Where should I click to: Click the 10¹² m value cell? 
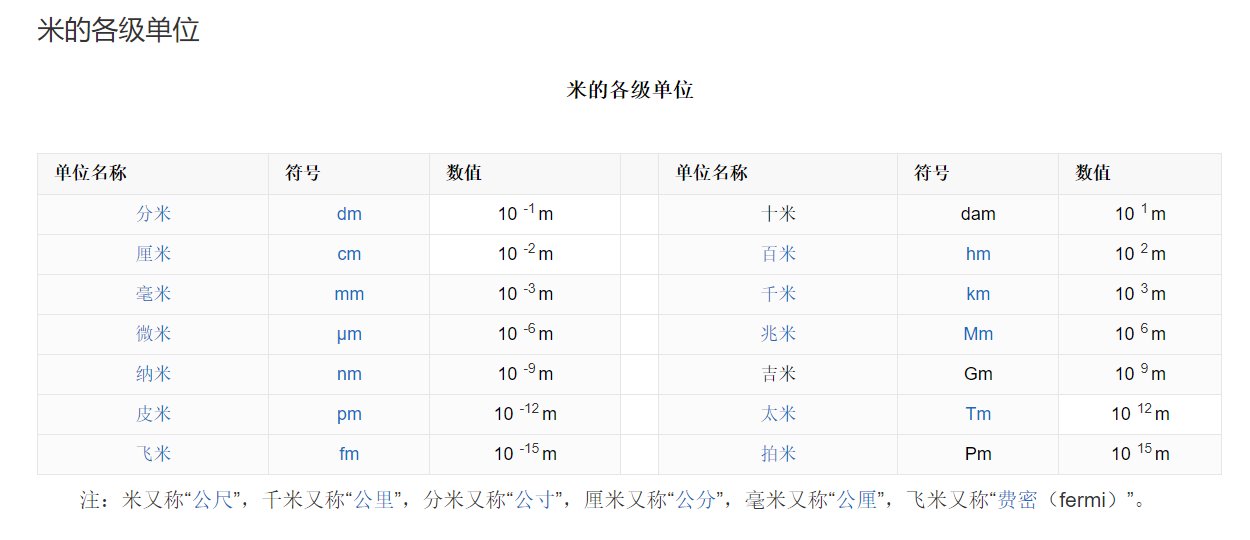(1140, 414)
